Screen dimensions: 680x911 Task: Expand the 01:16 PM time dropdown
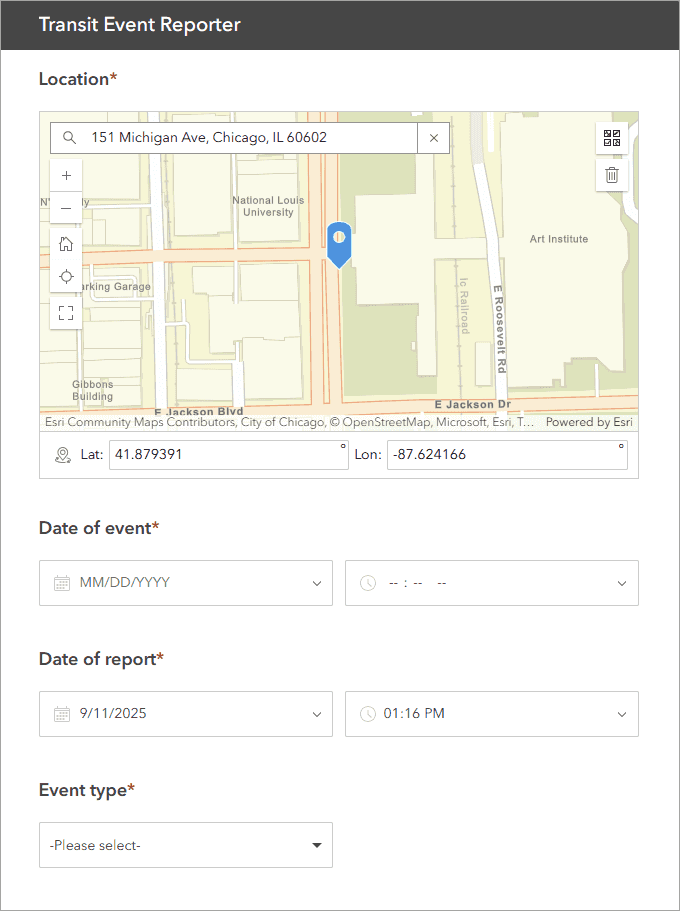coord(622,714)
